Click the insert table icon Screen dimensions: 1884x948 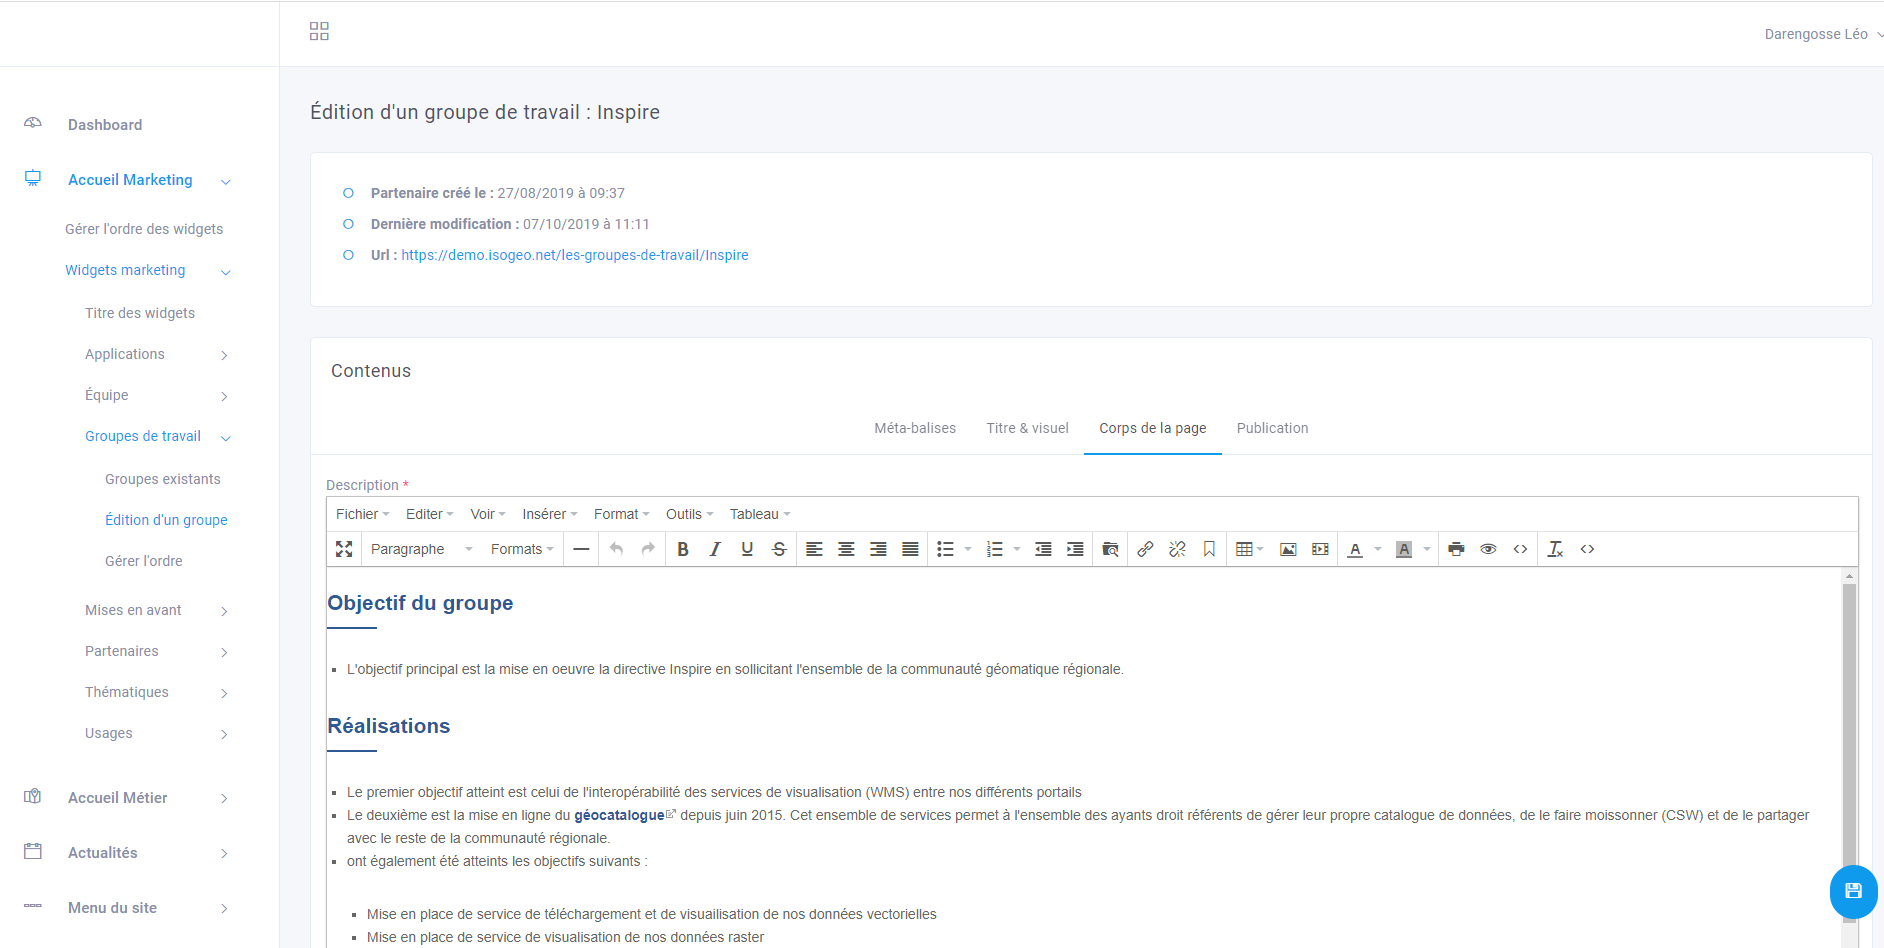[1244, 549]
